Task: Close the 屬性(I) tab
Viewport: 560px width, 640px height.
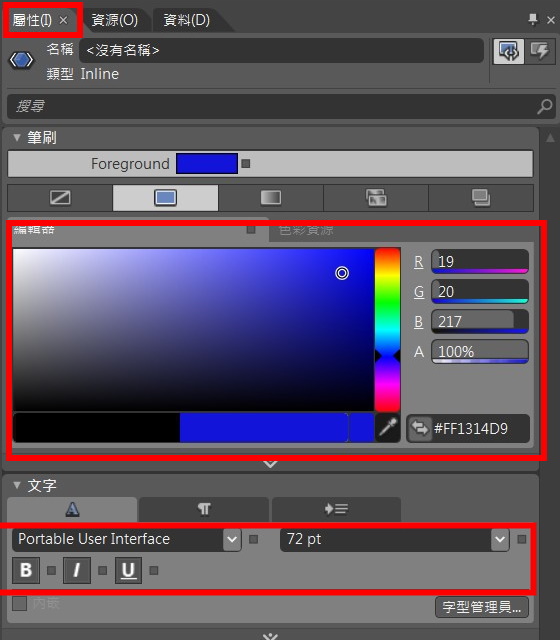Action: pos(64,20)
